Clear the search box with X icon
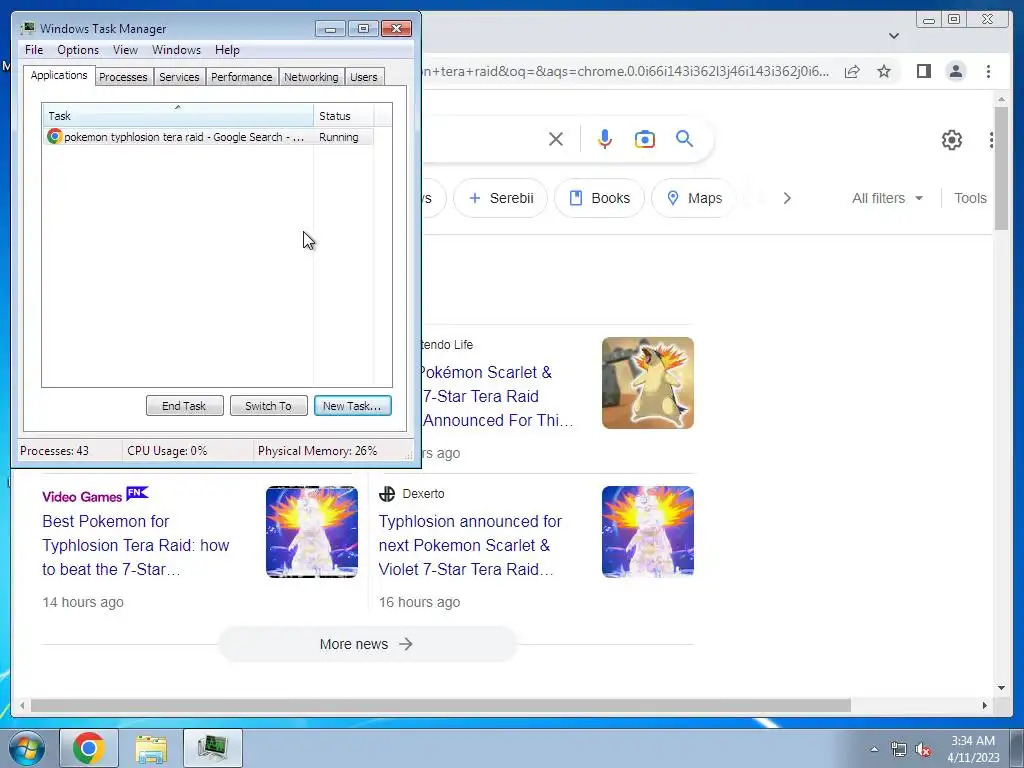The height and width of the screenshot is (768, 1024). [556, 138]
